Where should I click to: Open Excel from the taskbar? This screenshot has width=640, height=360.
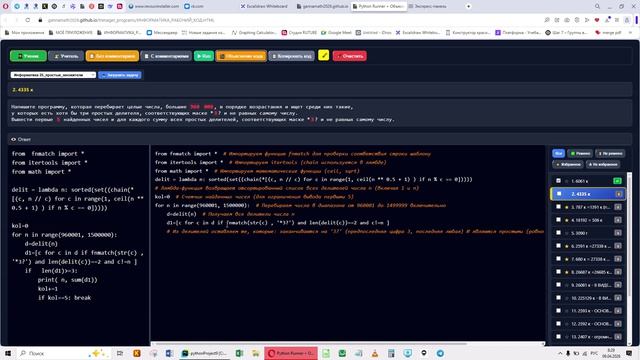tap(239, 353)
